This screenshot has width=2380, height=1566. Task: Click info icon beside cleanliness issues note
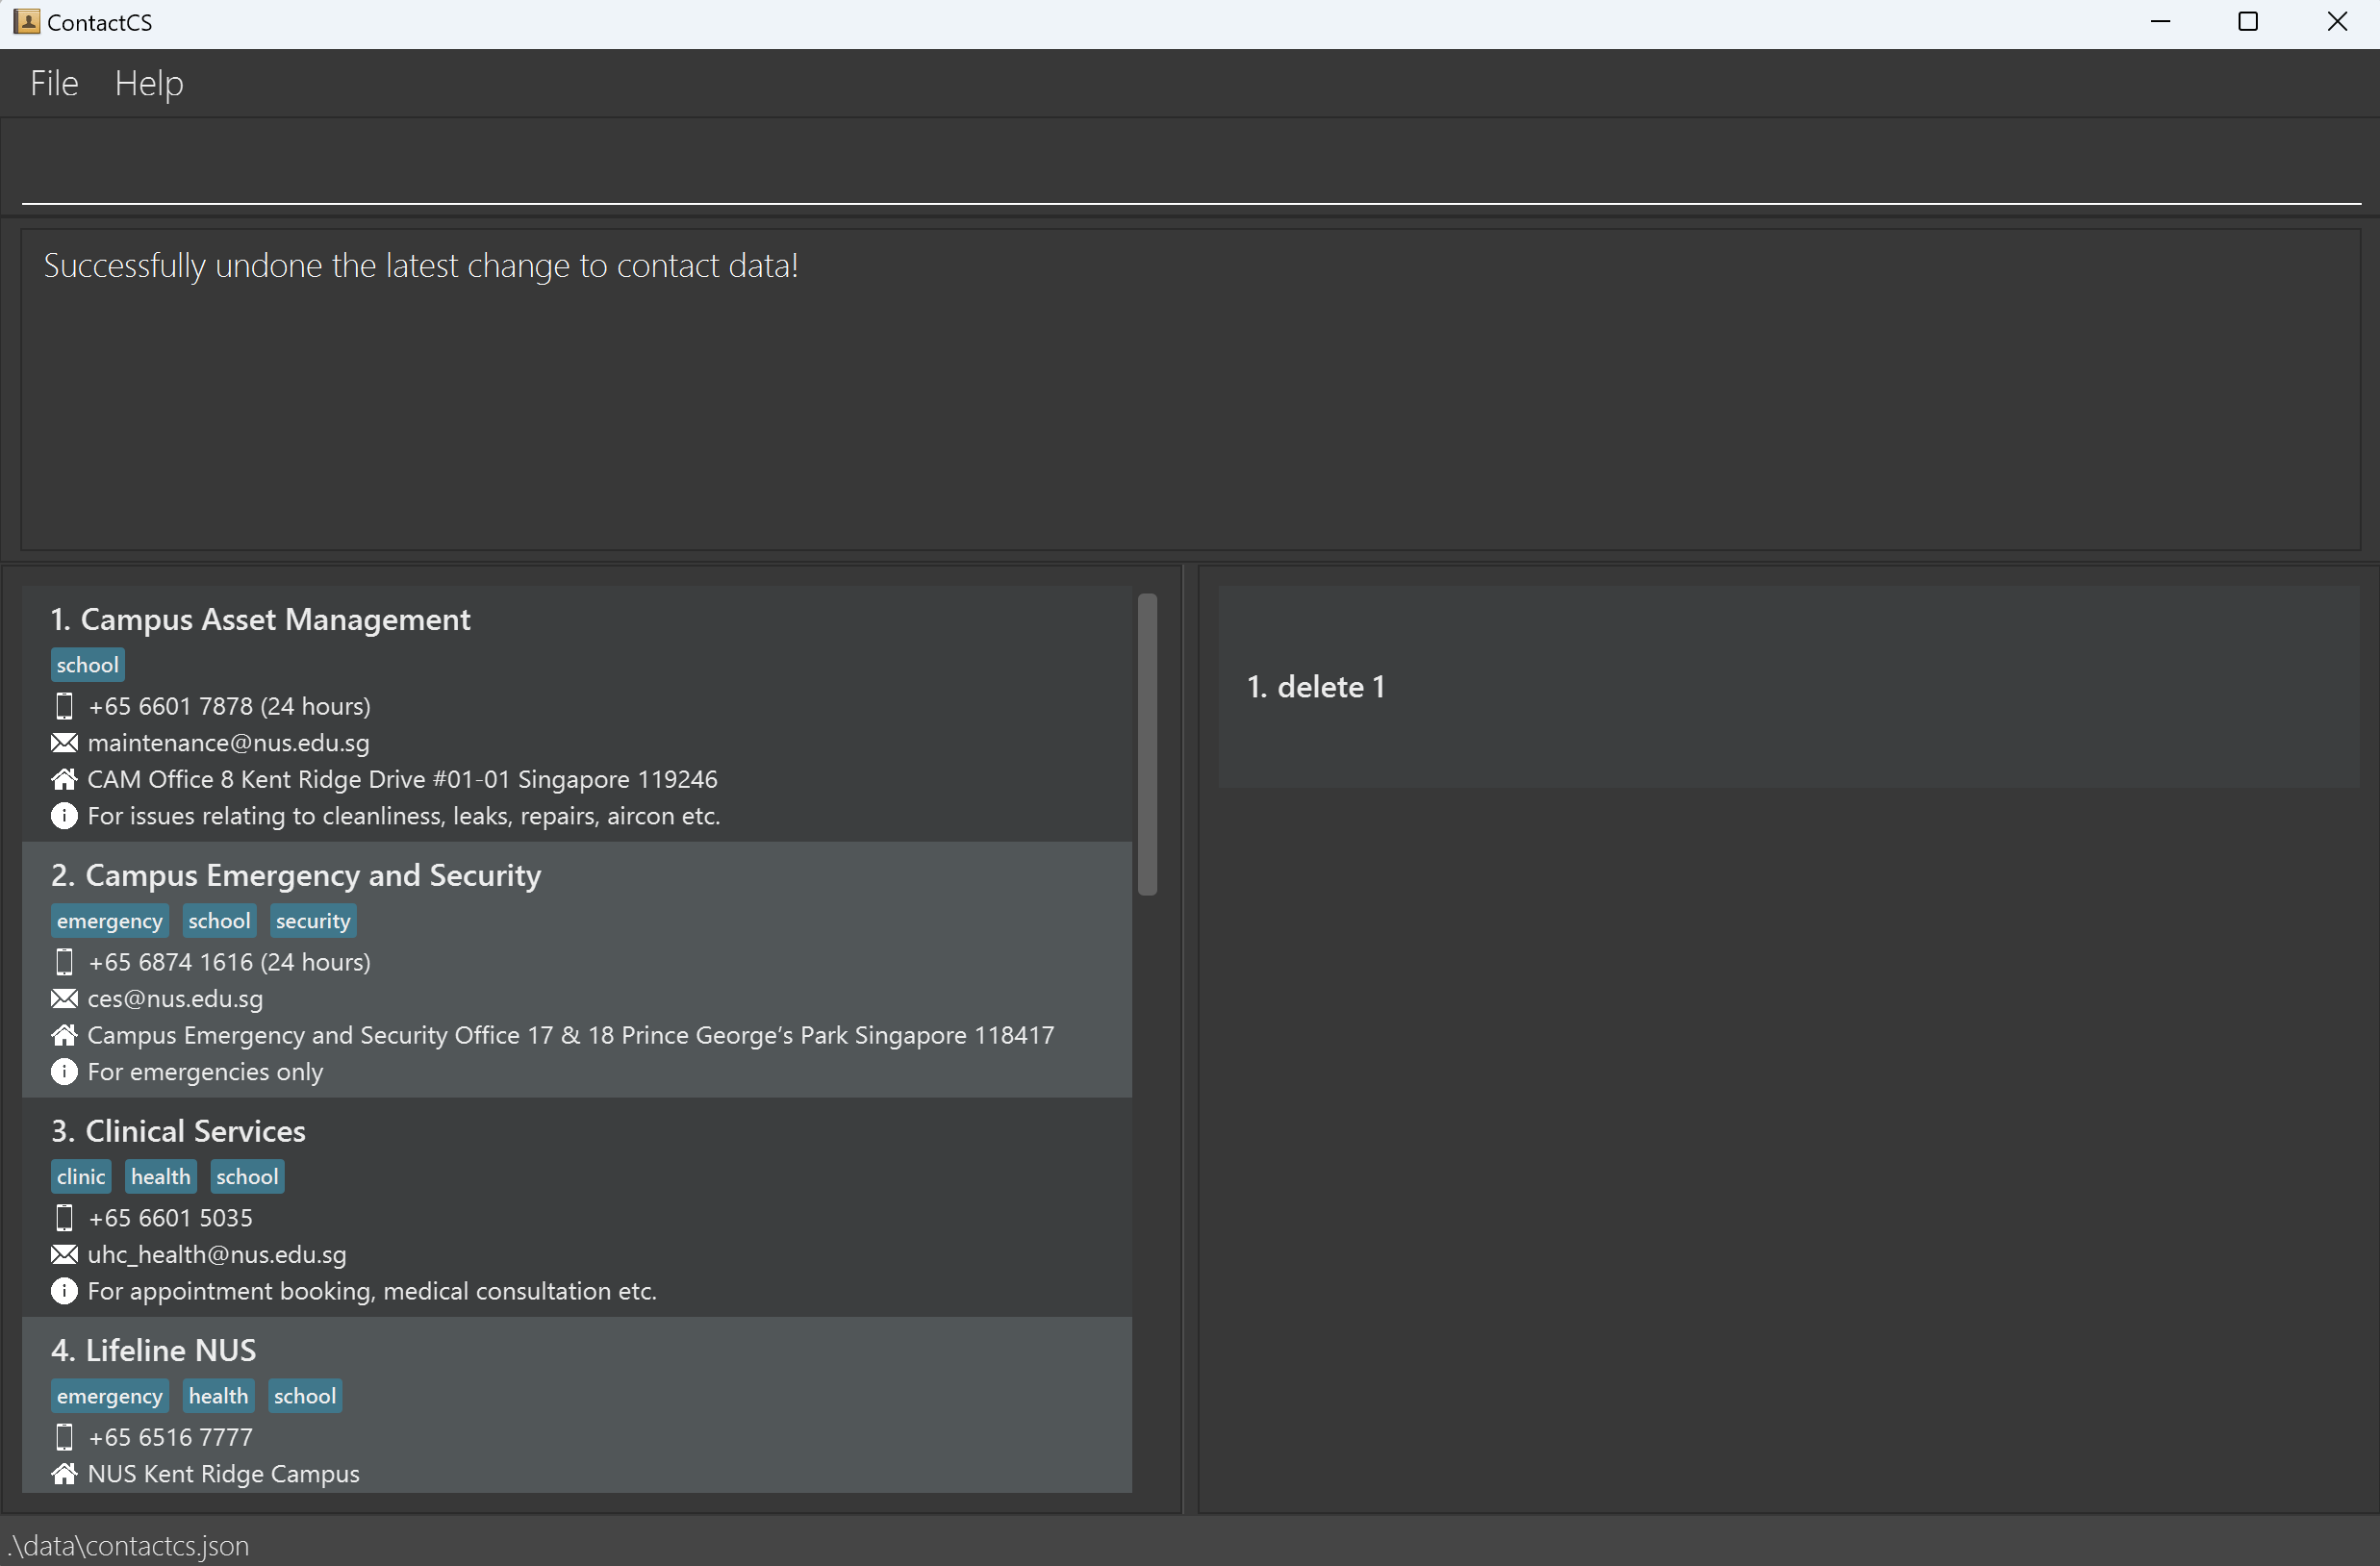tap(64, 816)
